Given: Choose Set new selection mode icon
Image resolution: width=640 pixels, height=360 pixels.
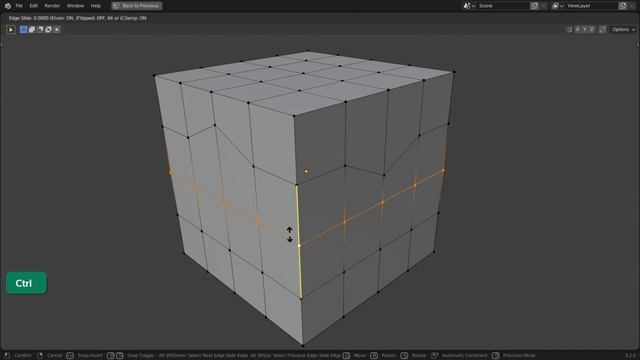Looking at the screenshot, I should tap(24, 29).
